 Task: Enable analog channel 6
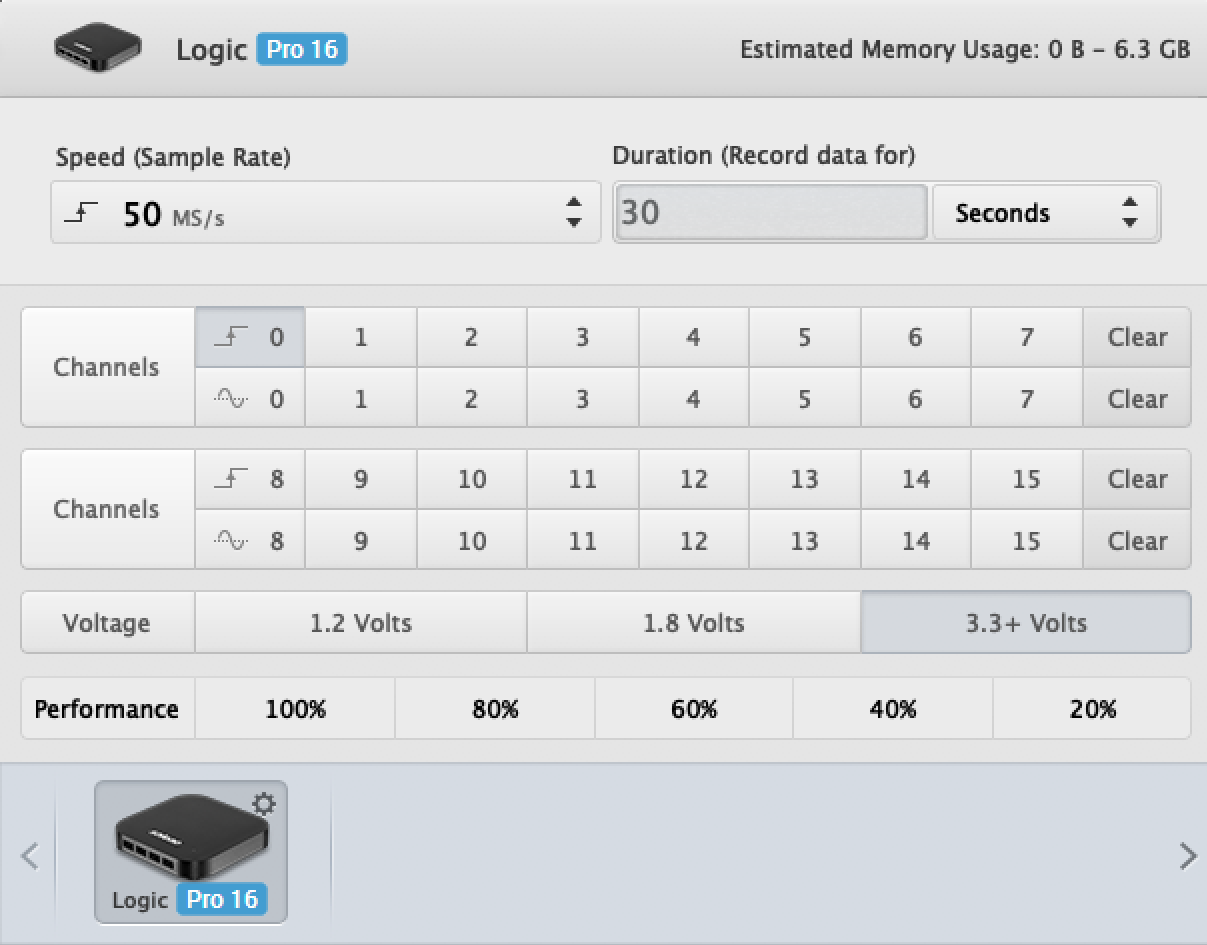click(915, 398)
